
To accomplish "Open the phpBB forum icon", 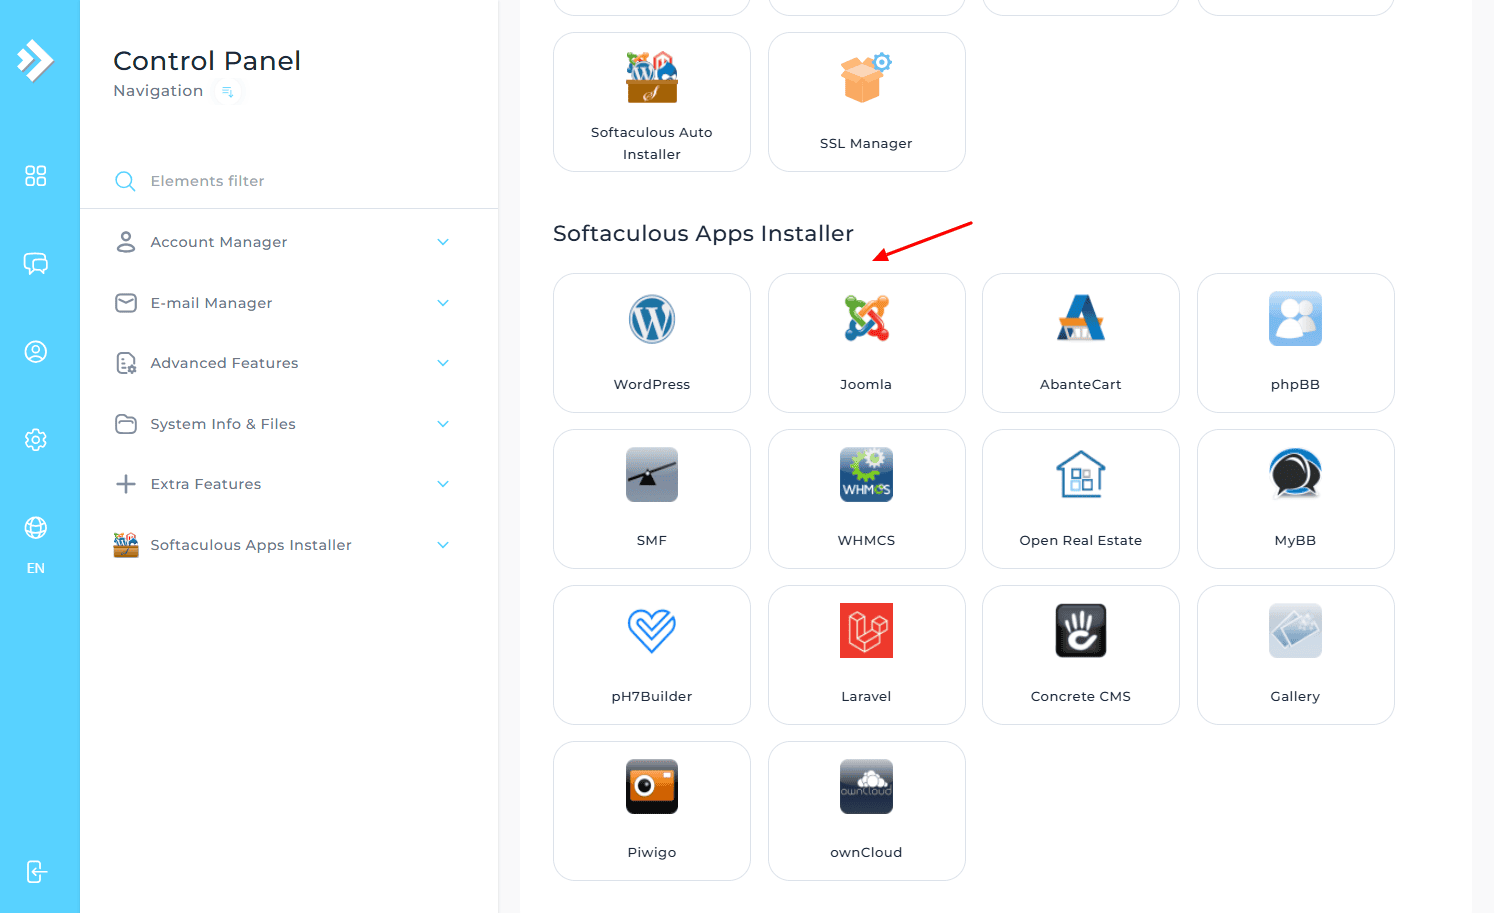I will [1295, 319].
